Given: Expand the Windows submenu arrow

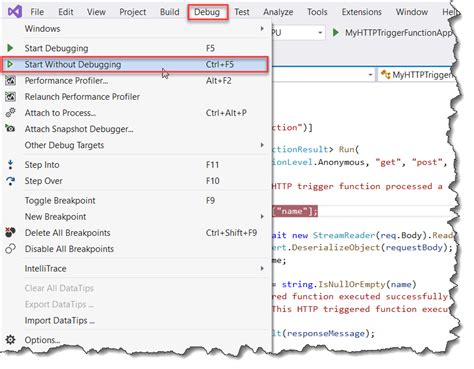Looking at the screenshot, I should pos(262,29).
